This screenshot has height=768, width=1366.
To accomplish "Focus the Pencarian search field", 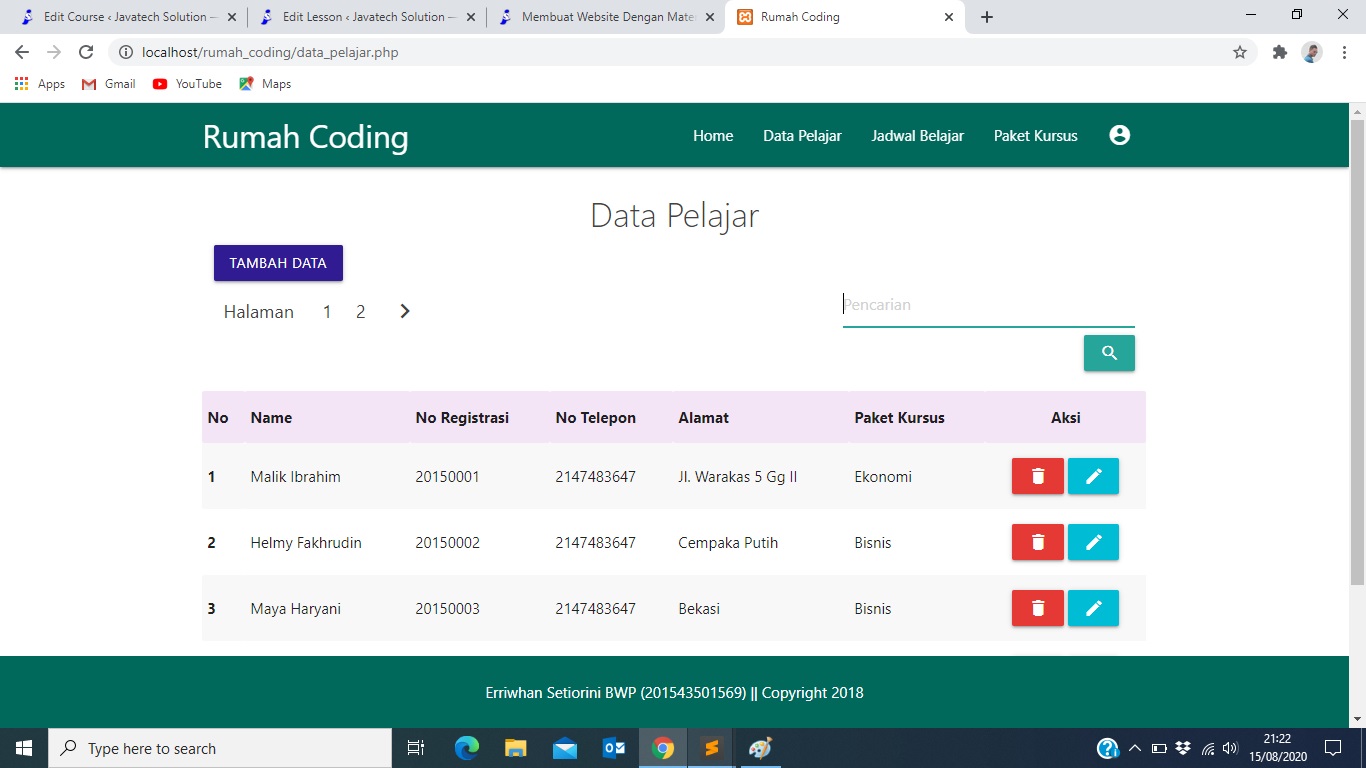I will pyautogui.click(x=988, y=305).
